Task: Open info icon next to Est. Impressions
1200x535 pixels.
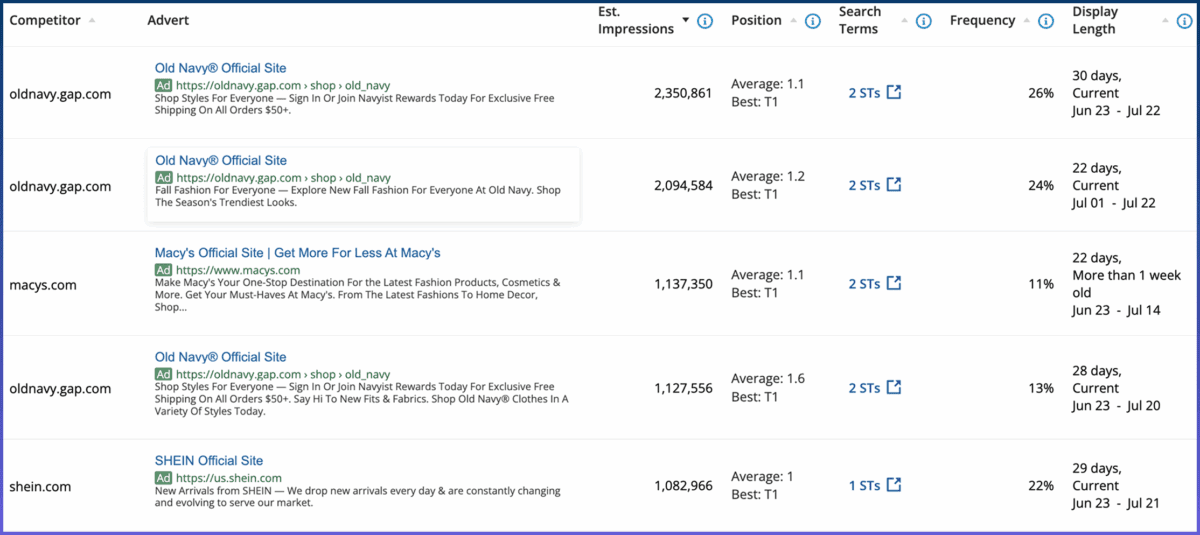Action: click(705, 21)
